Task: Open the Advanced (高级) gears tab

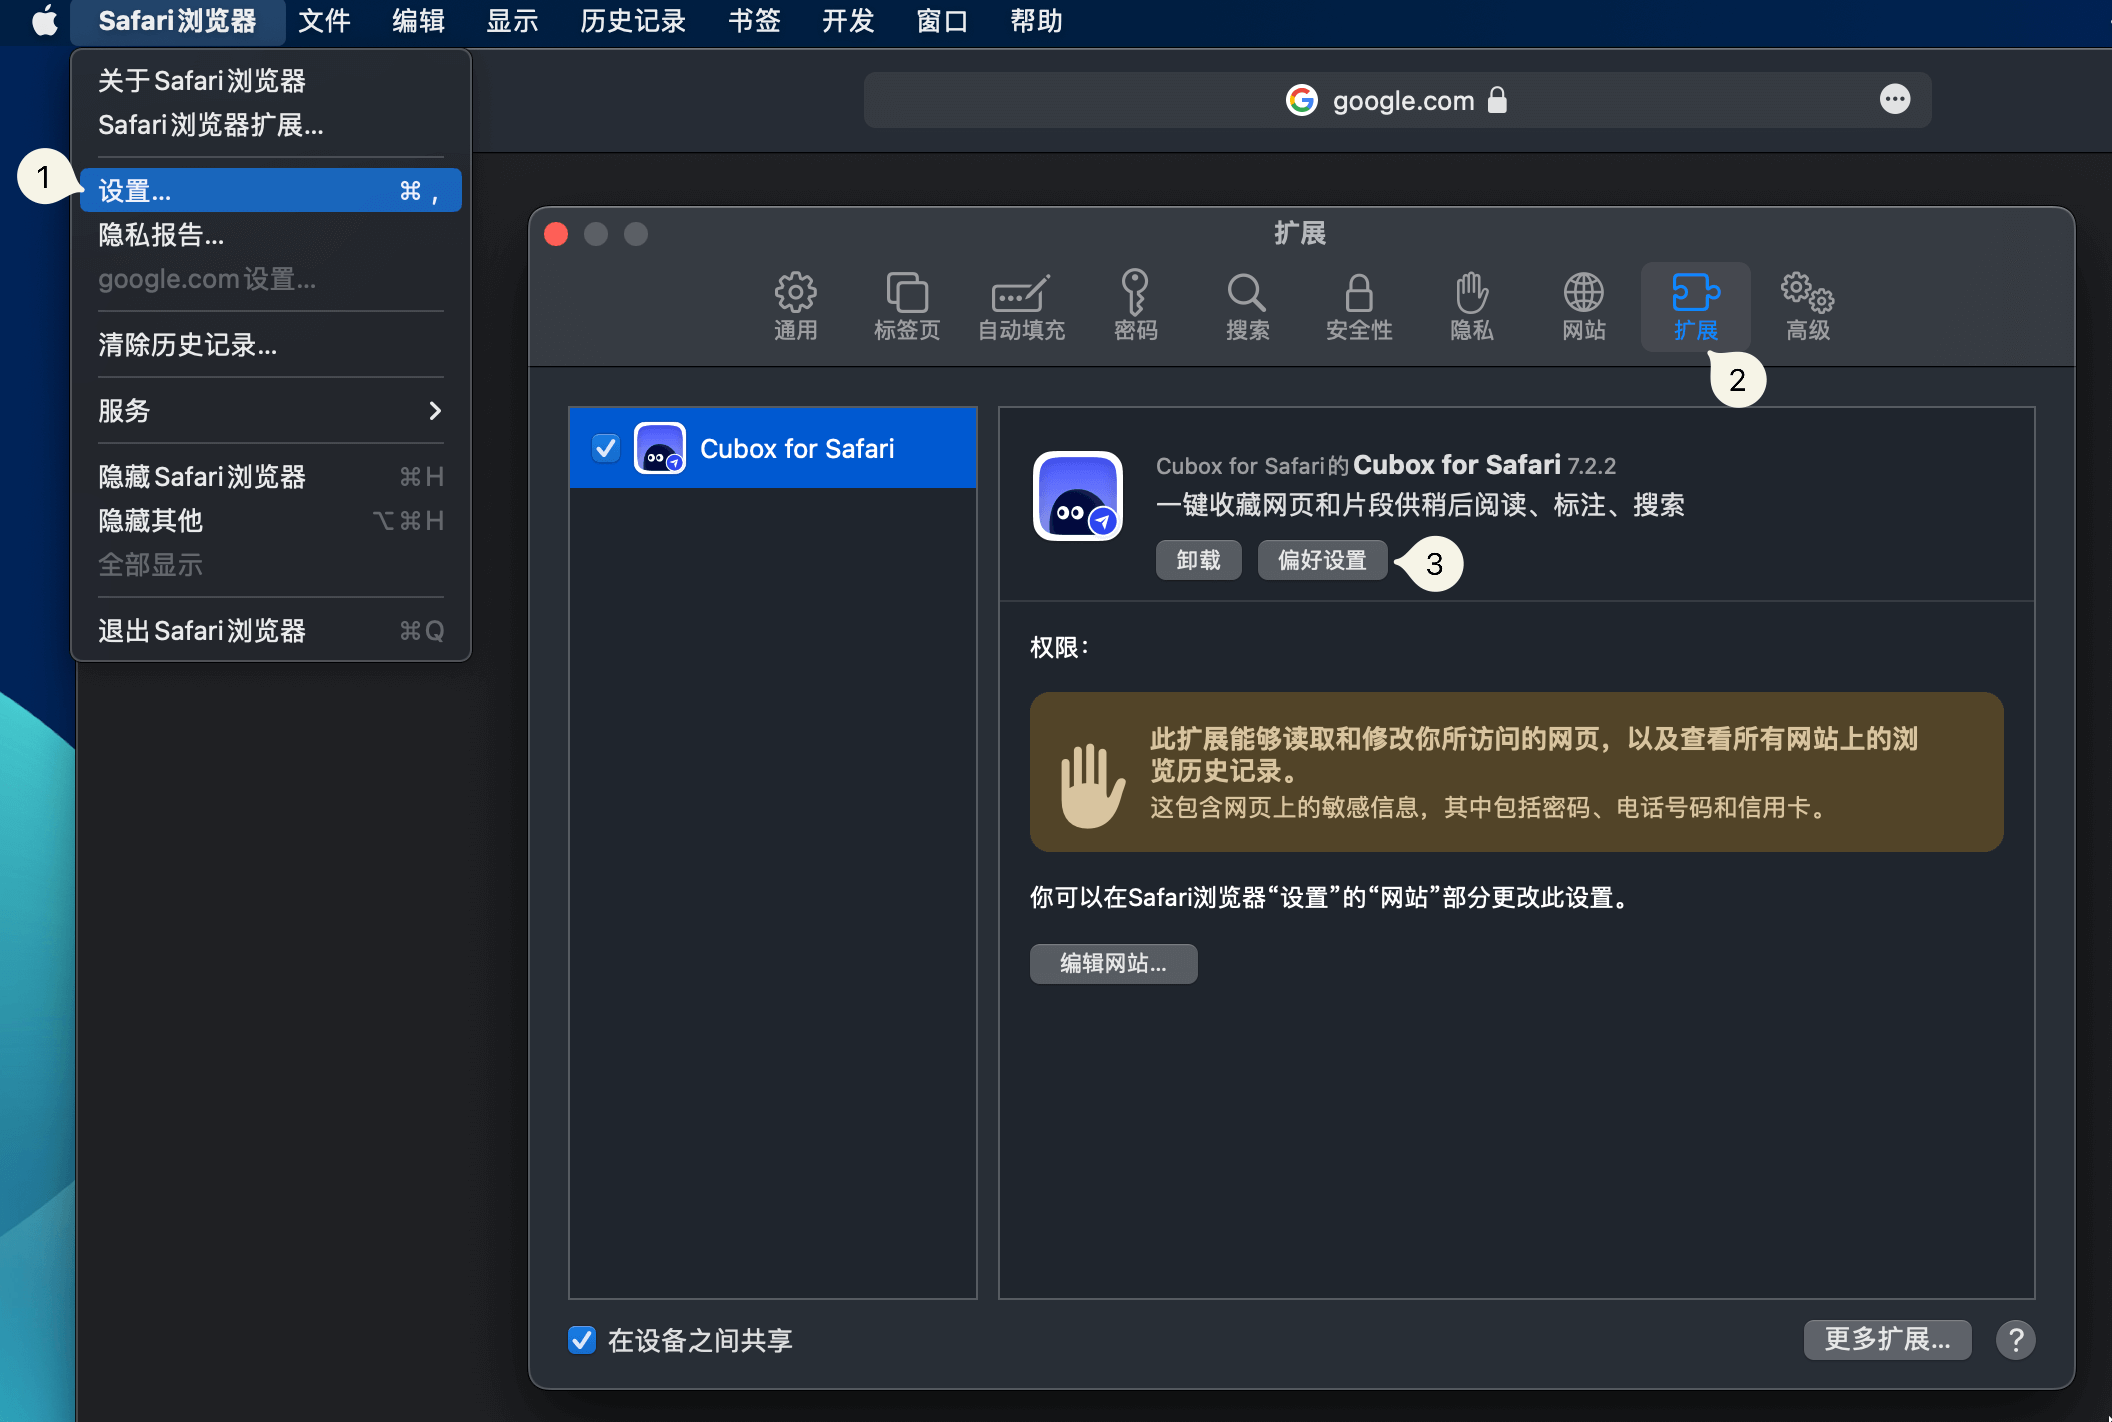Action: click(x=1808, y=306)
